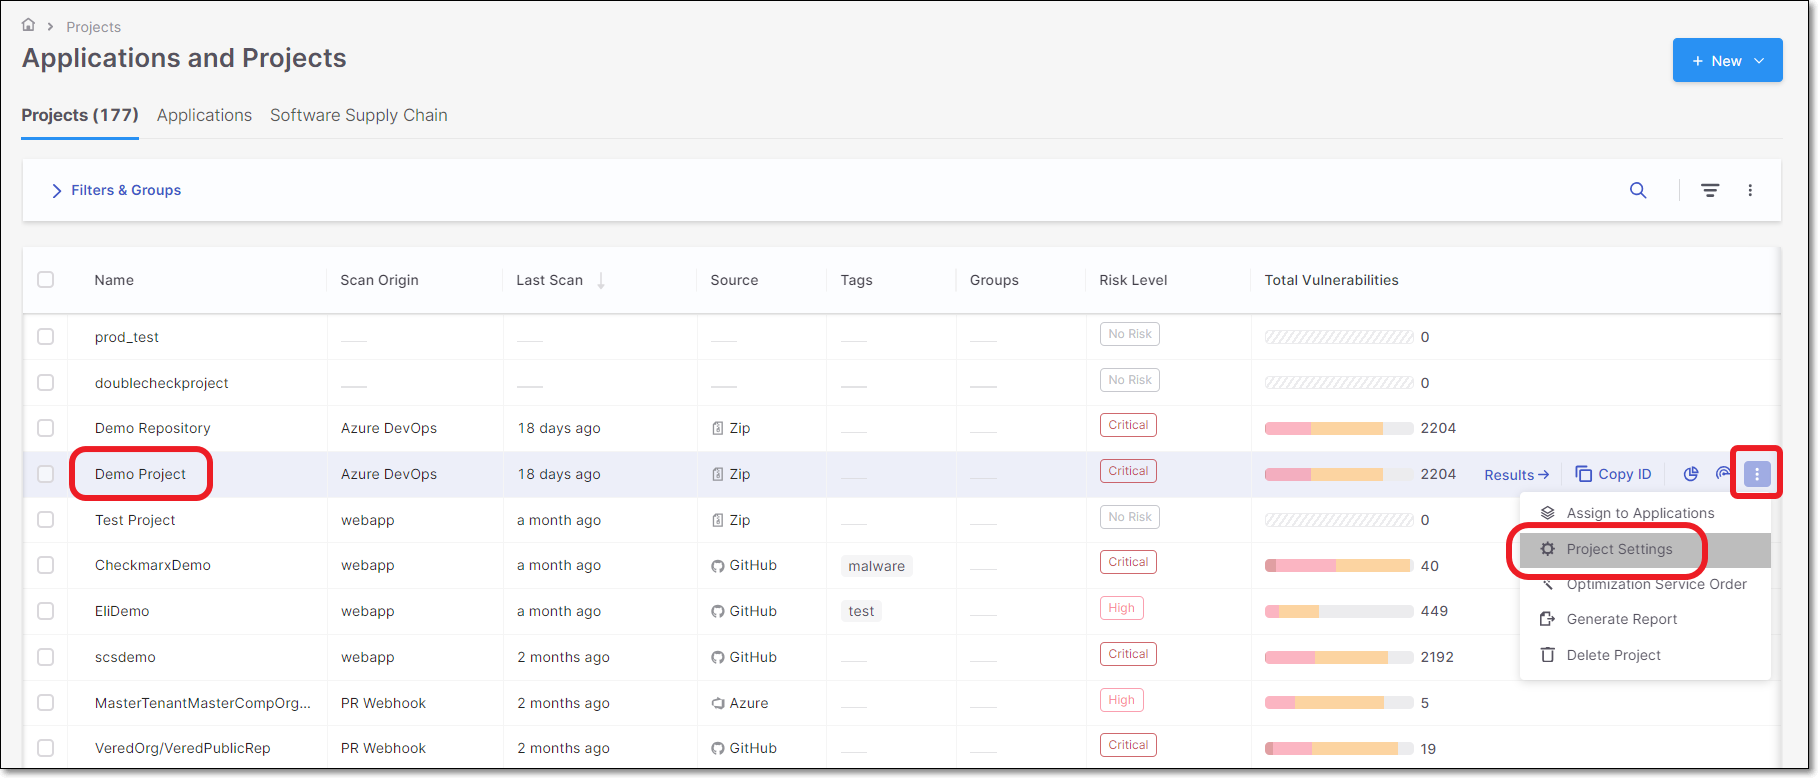Viewport: 1818px width, 778px height.
Task: Click Copy ID icon for Demo Project
Action: pos(1584,474)
